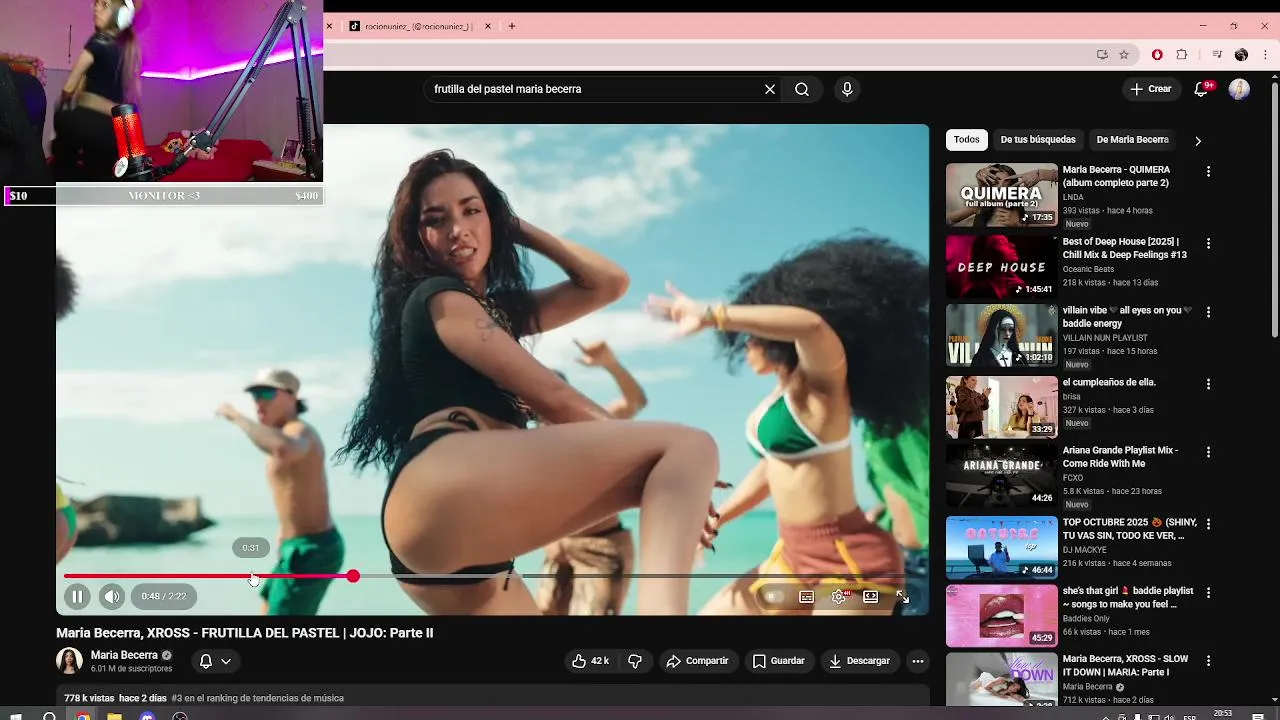
Task: Open Chrome from the Windows taskbar
Action: [82, 716]
